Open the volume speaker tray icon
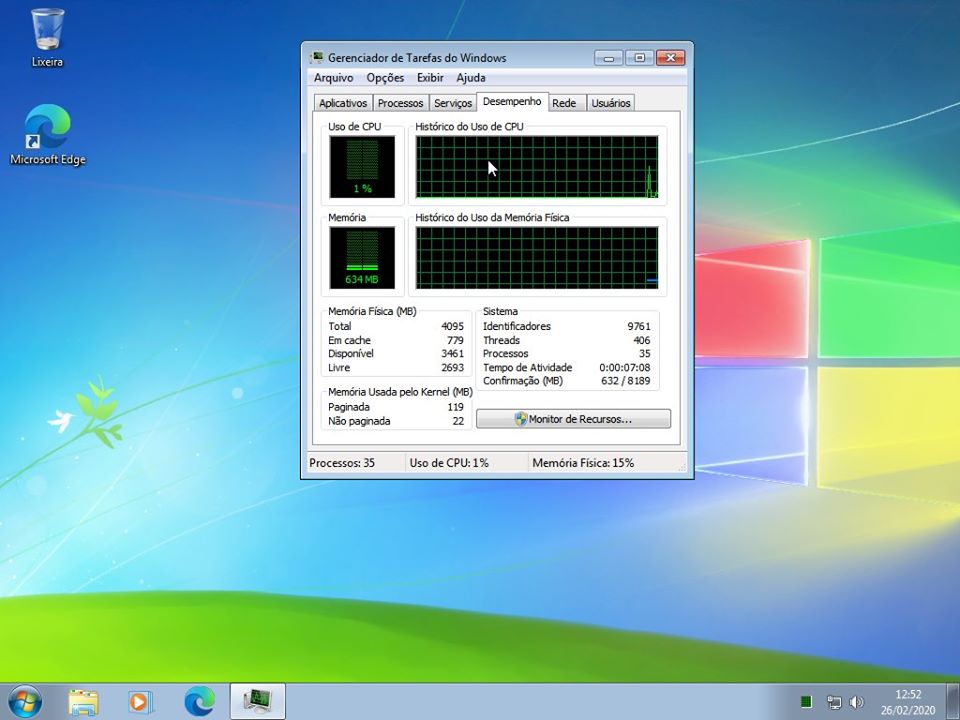Viewport: 960px width, 720px height. [857, 702]
